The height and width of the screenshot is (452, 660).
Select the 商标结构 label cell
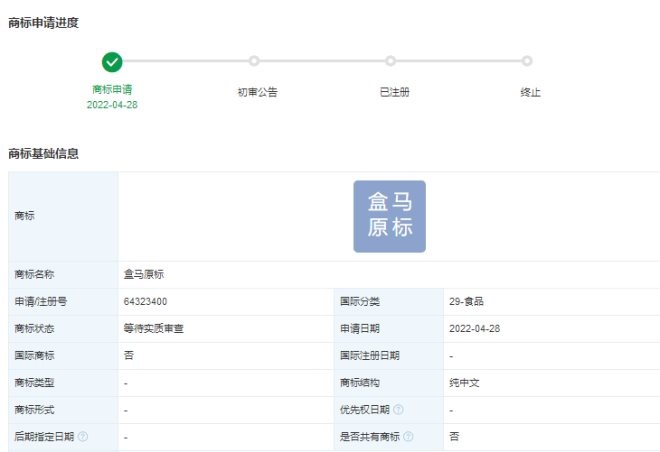point(389,383)
